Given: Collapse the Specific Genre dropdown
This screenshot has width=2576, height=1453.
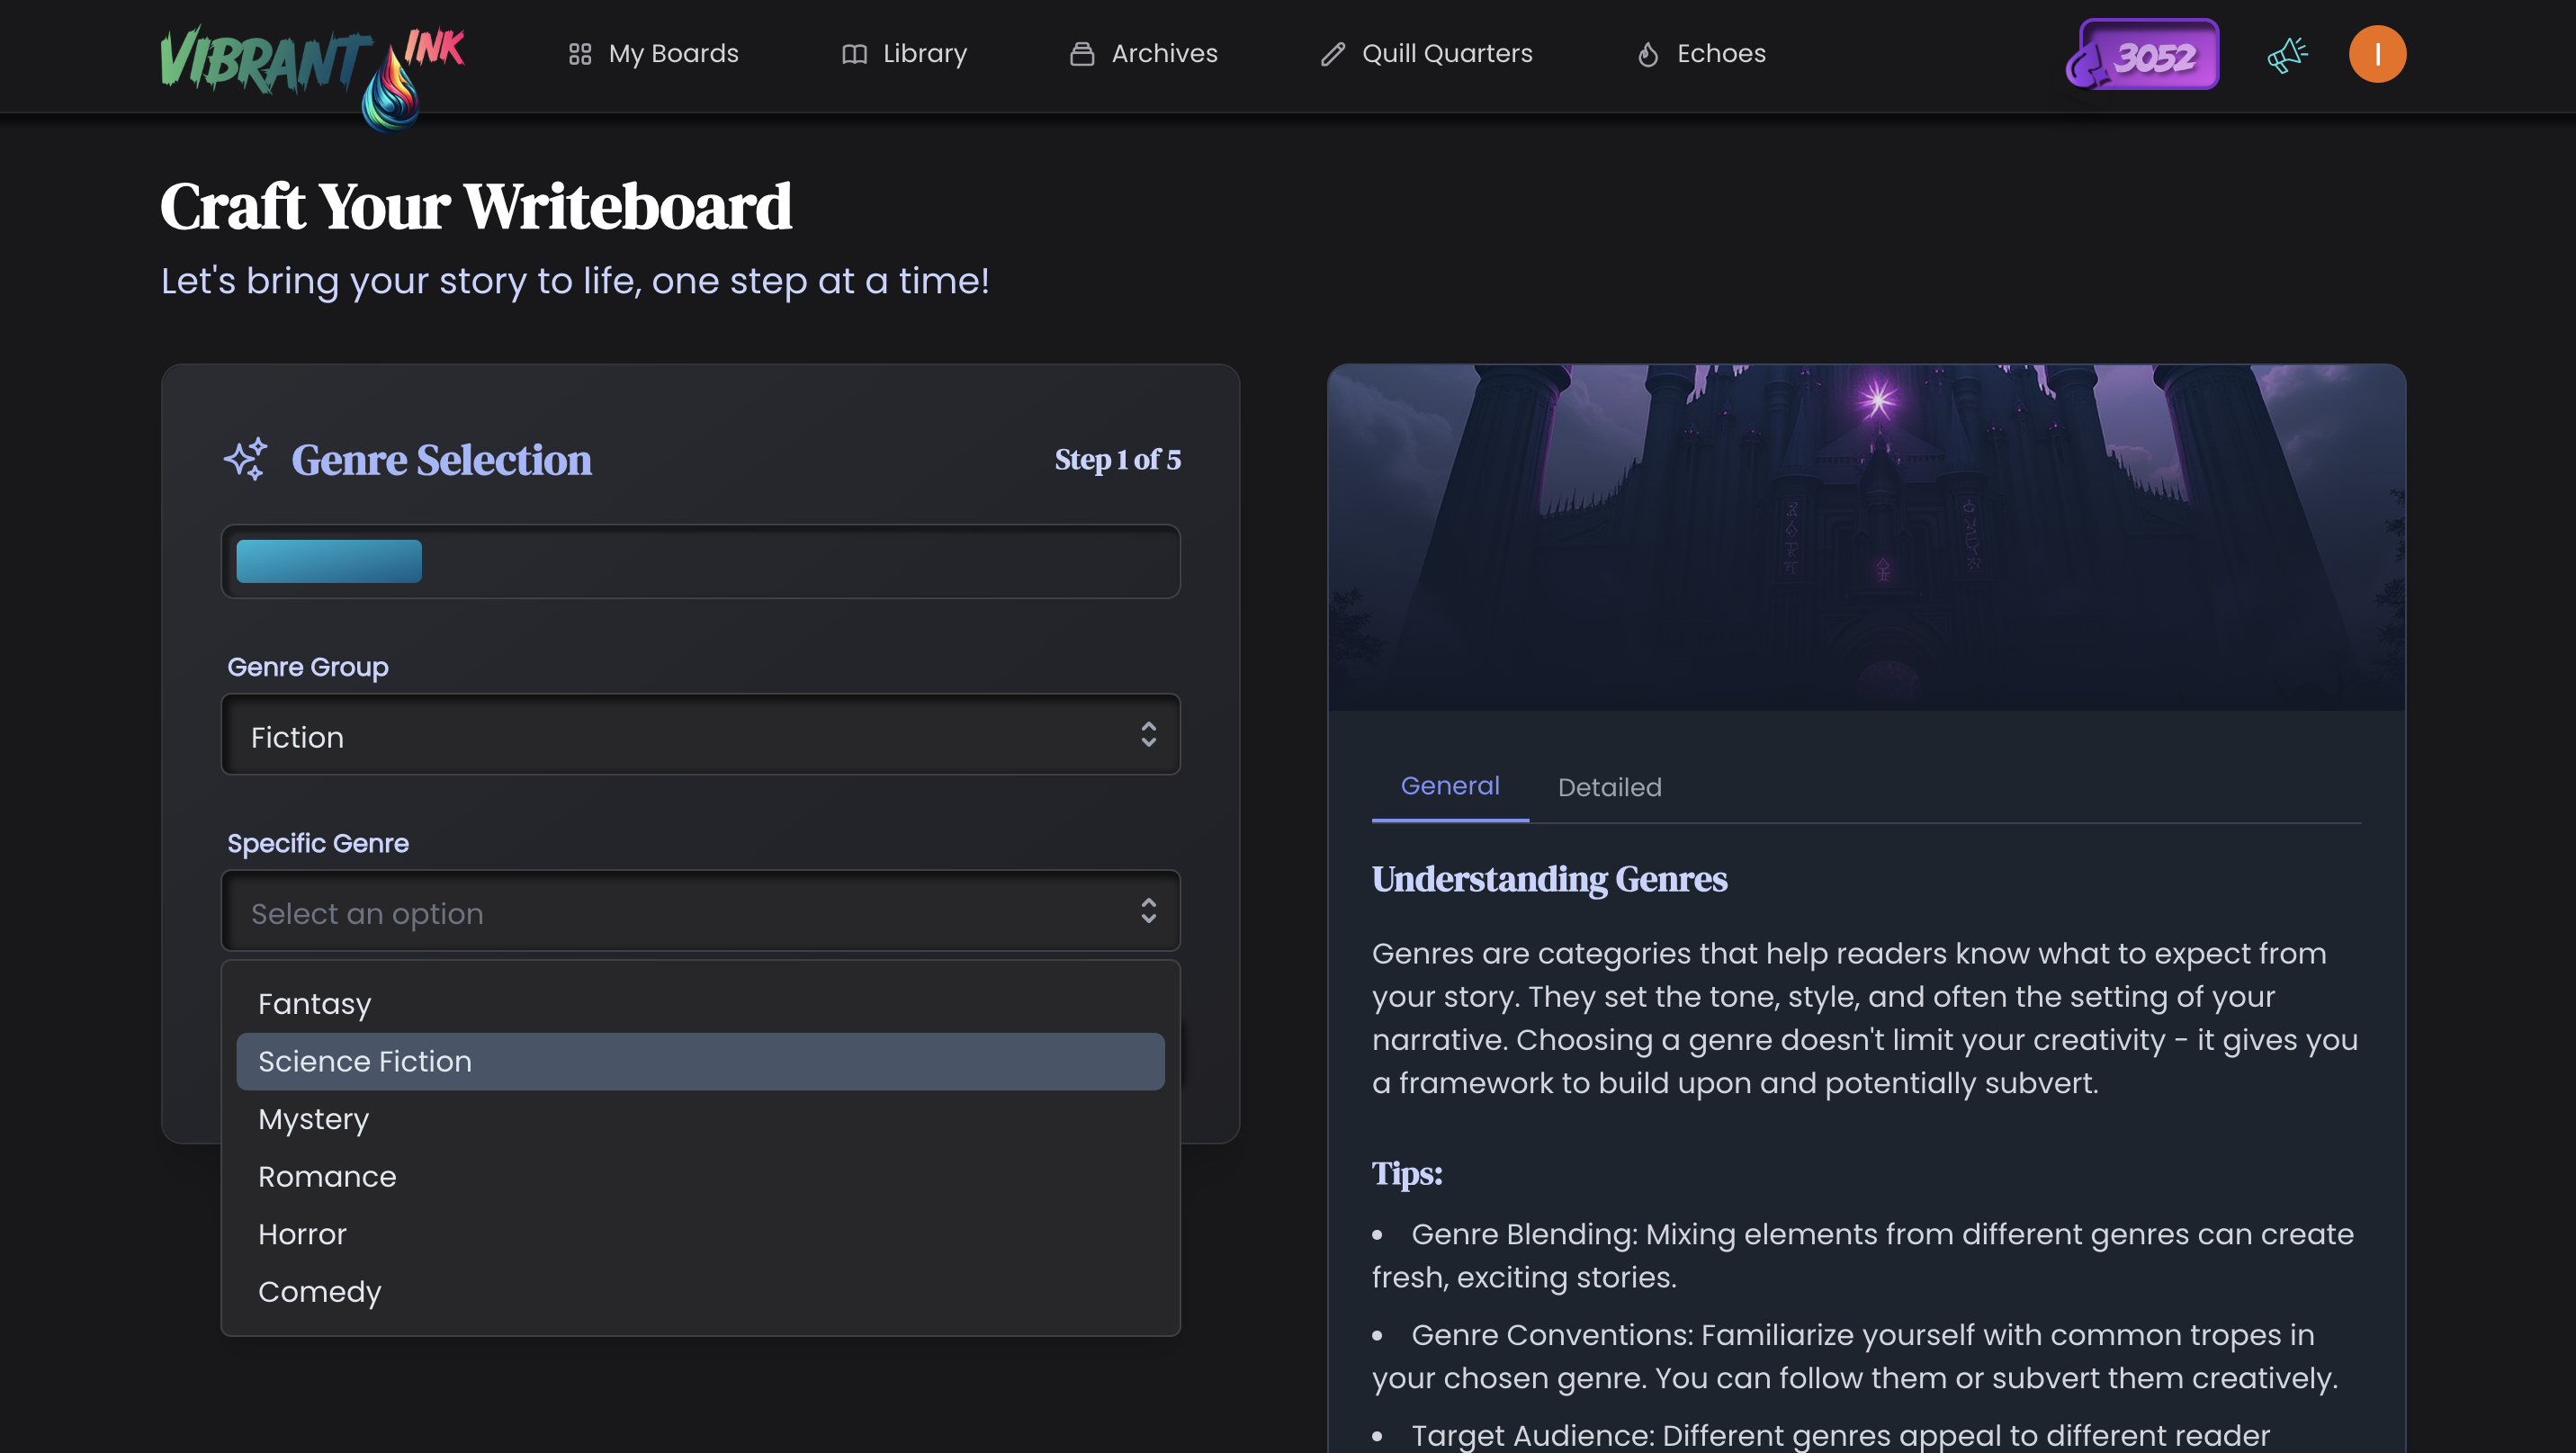Looking at the screenshot, I should pos(700,911).
